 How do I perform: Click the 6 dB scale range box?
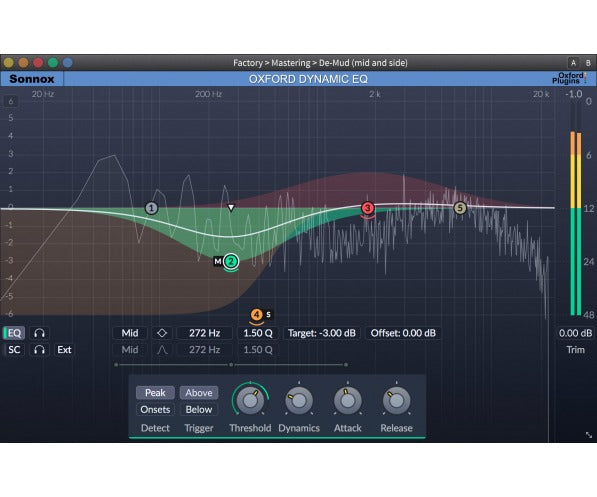tap(11, 101)
